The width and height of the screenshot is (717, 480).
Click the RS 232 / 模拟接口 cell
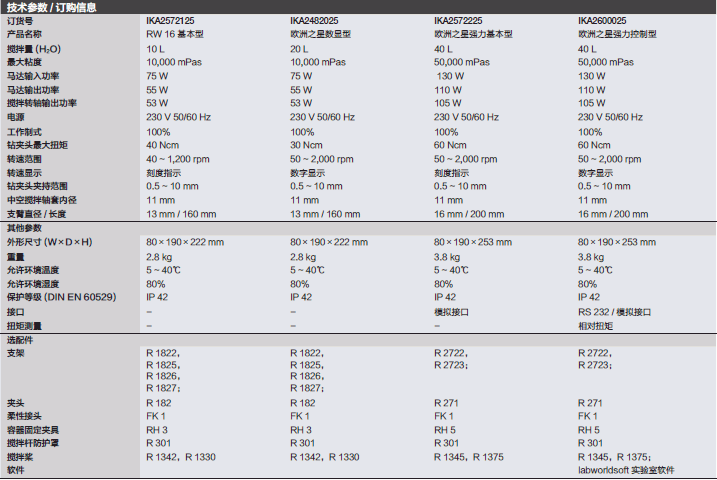(614, 312)
